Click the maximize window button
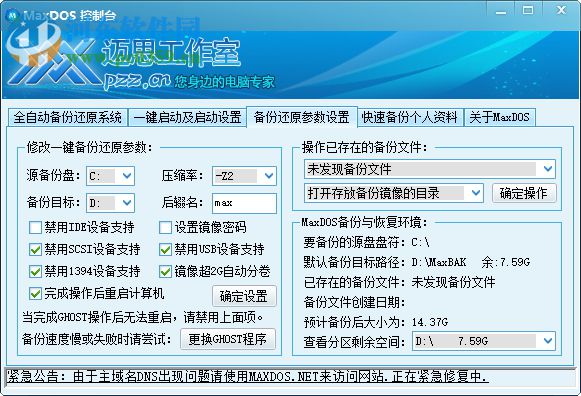581x396 pixels. [x=528, y=10]
